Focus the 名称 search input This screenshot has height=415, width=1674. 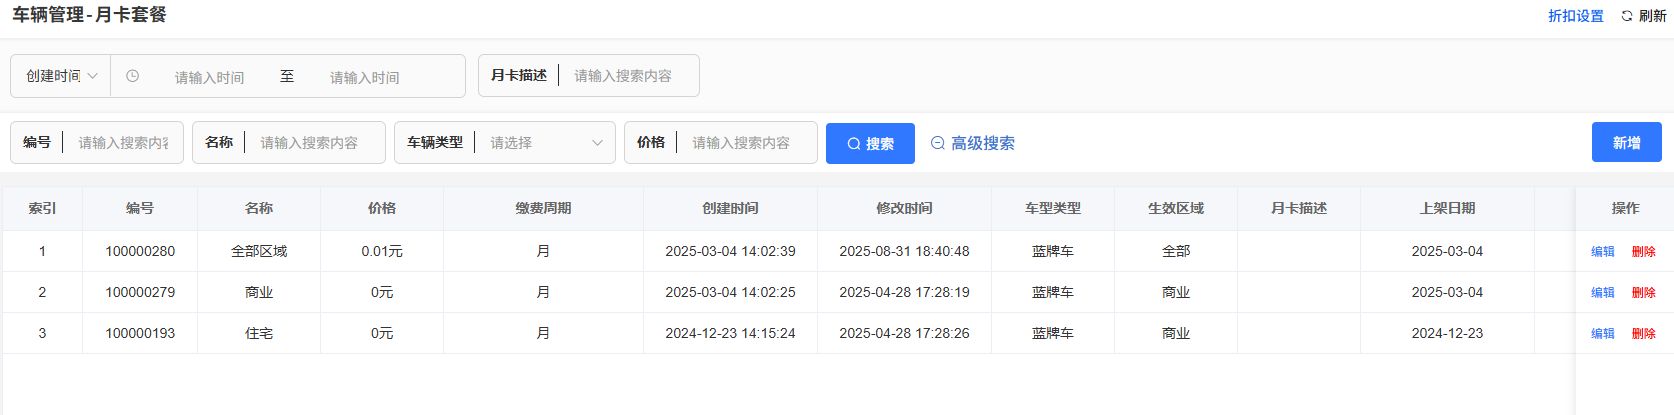315,143
